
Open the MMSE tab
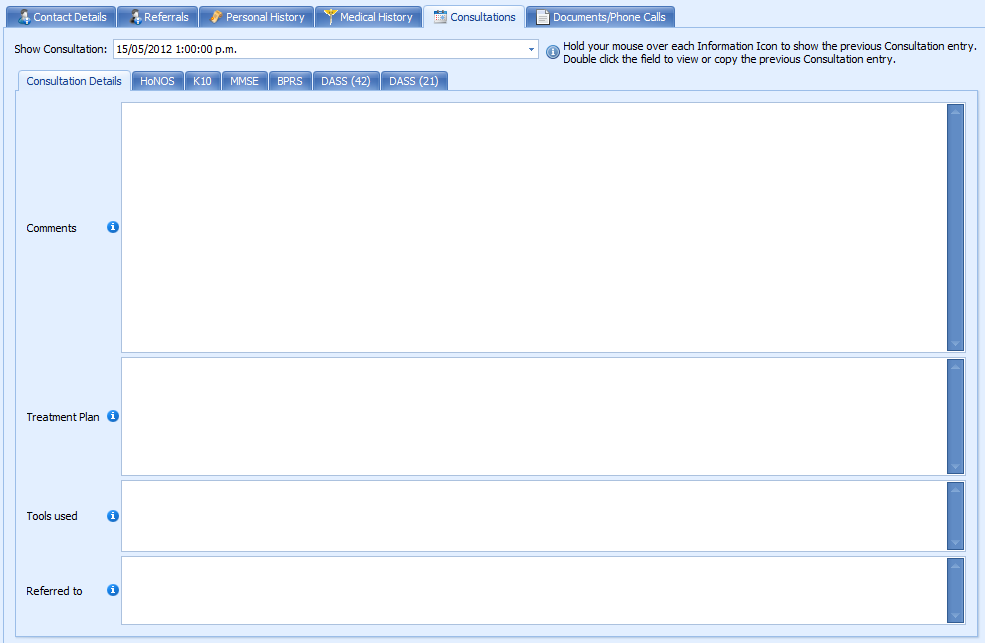tap(244, 81)
